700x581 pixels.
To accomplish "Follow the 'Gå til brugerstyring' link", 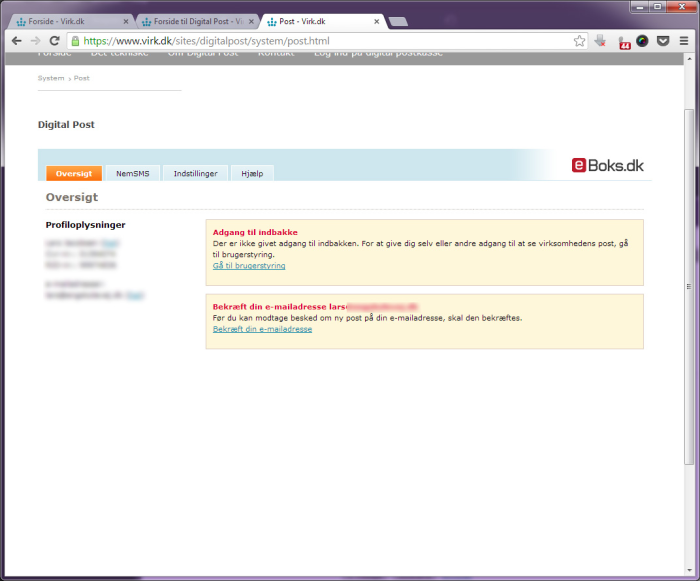I will [249, 266].
